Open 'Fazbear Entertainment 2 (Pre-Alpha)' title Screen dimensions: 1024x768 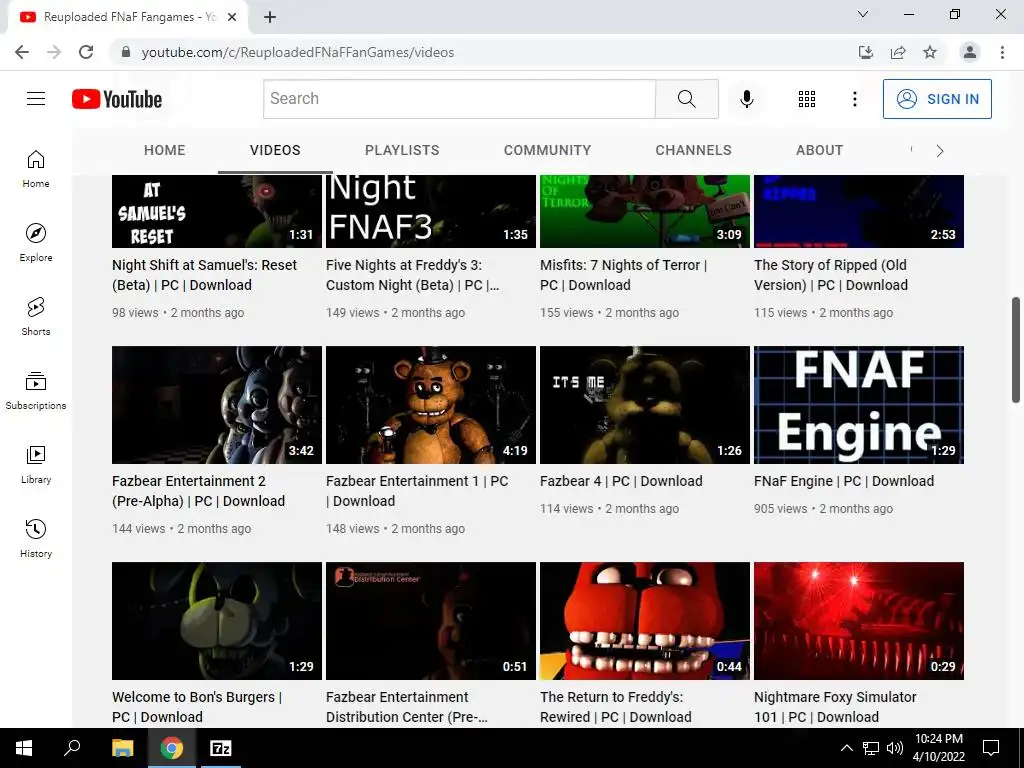199,491
